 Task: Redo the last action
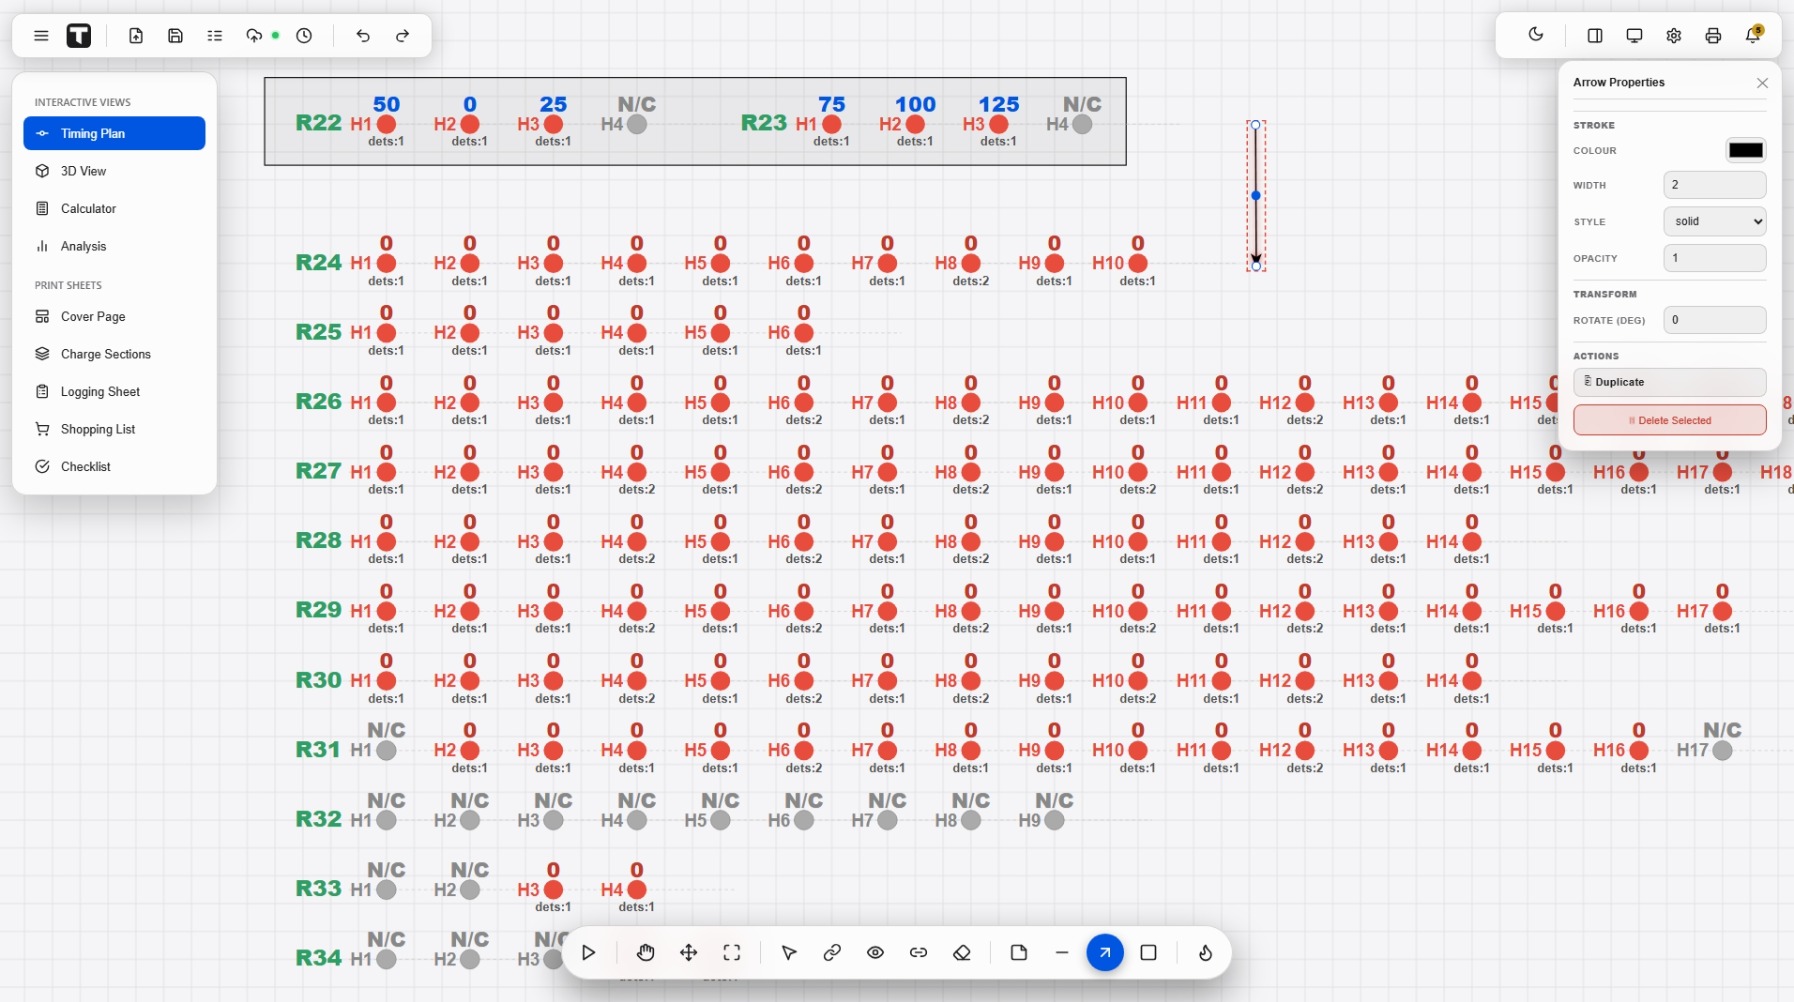coord(402,36)
